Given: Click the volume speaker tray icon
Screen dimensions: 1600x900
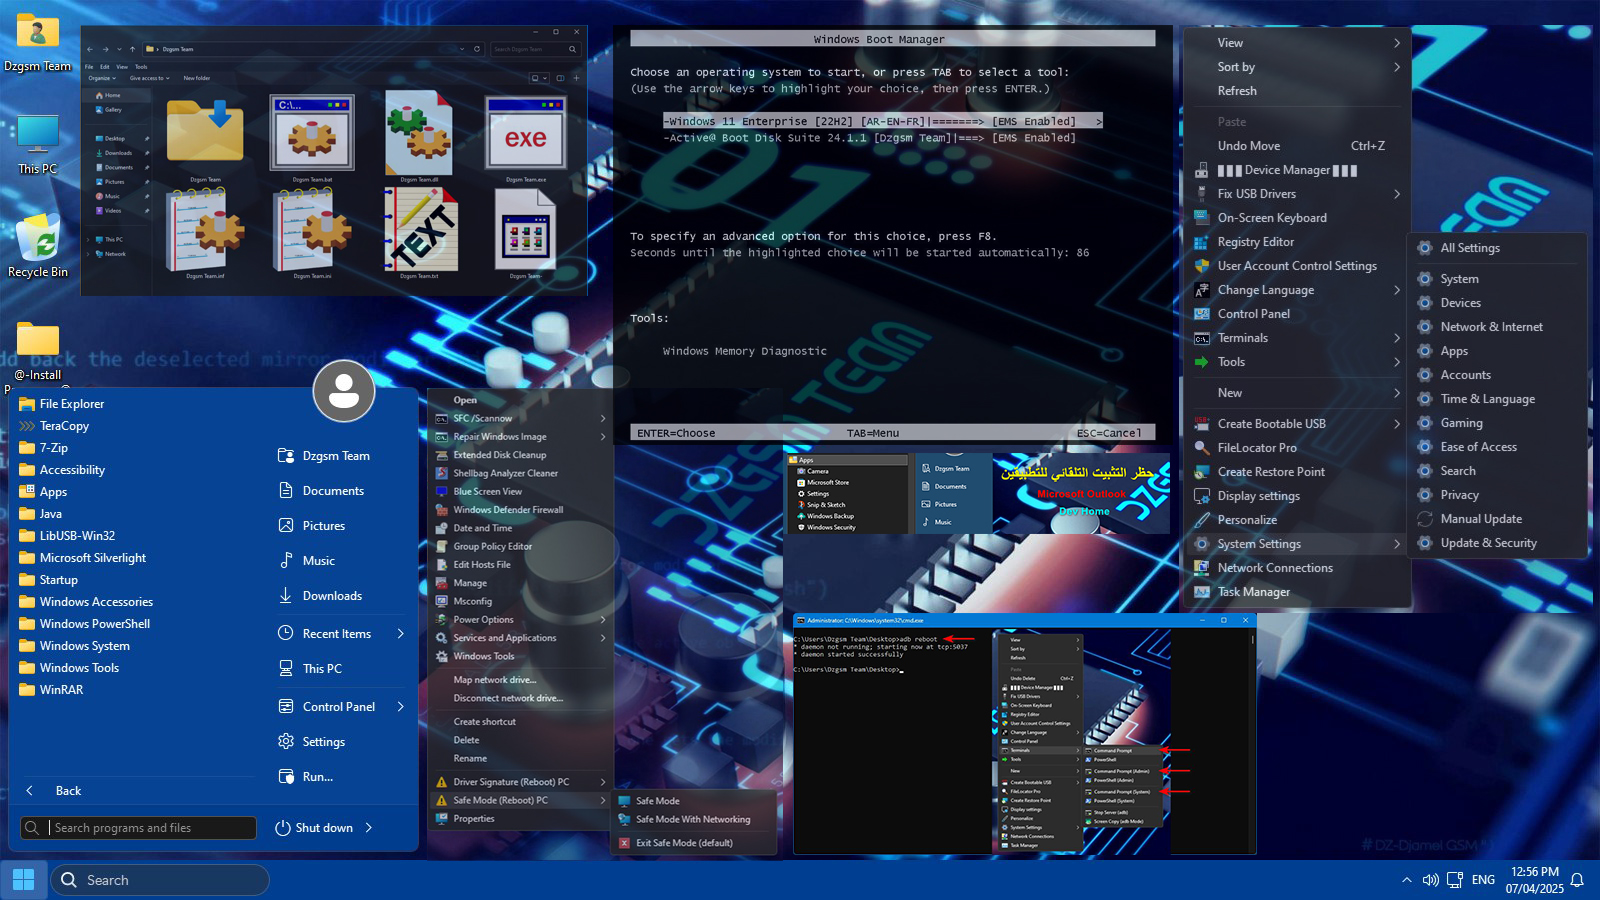Looking at the screenshot, I should (x=1430, y=880).
